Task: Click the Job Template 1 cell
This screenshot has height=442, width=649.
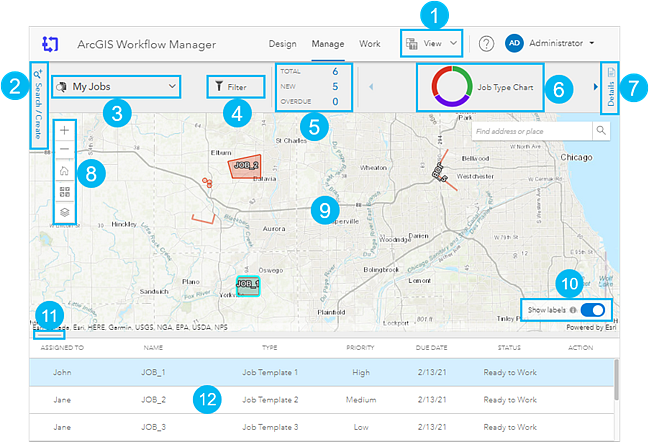Action: tap(270, 372)
